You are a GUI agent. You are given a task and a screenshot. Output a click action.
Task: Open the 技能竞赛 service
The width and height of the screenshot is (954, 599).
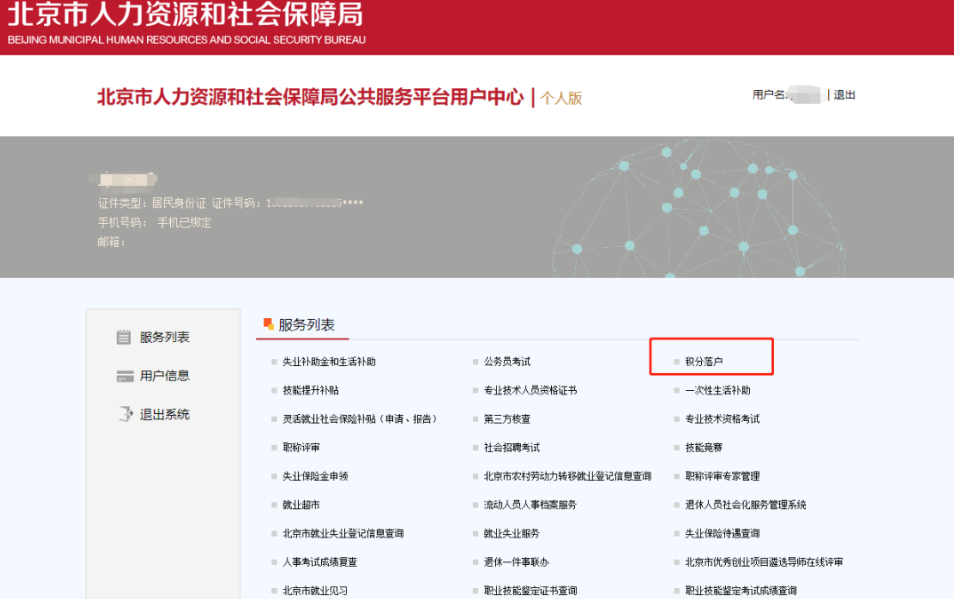point(704,448)
